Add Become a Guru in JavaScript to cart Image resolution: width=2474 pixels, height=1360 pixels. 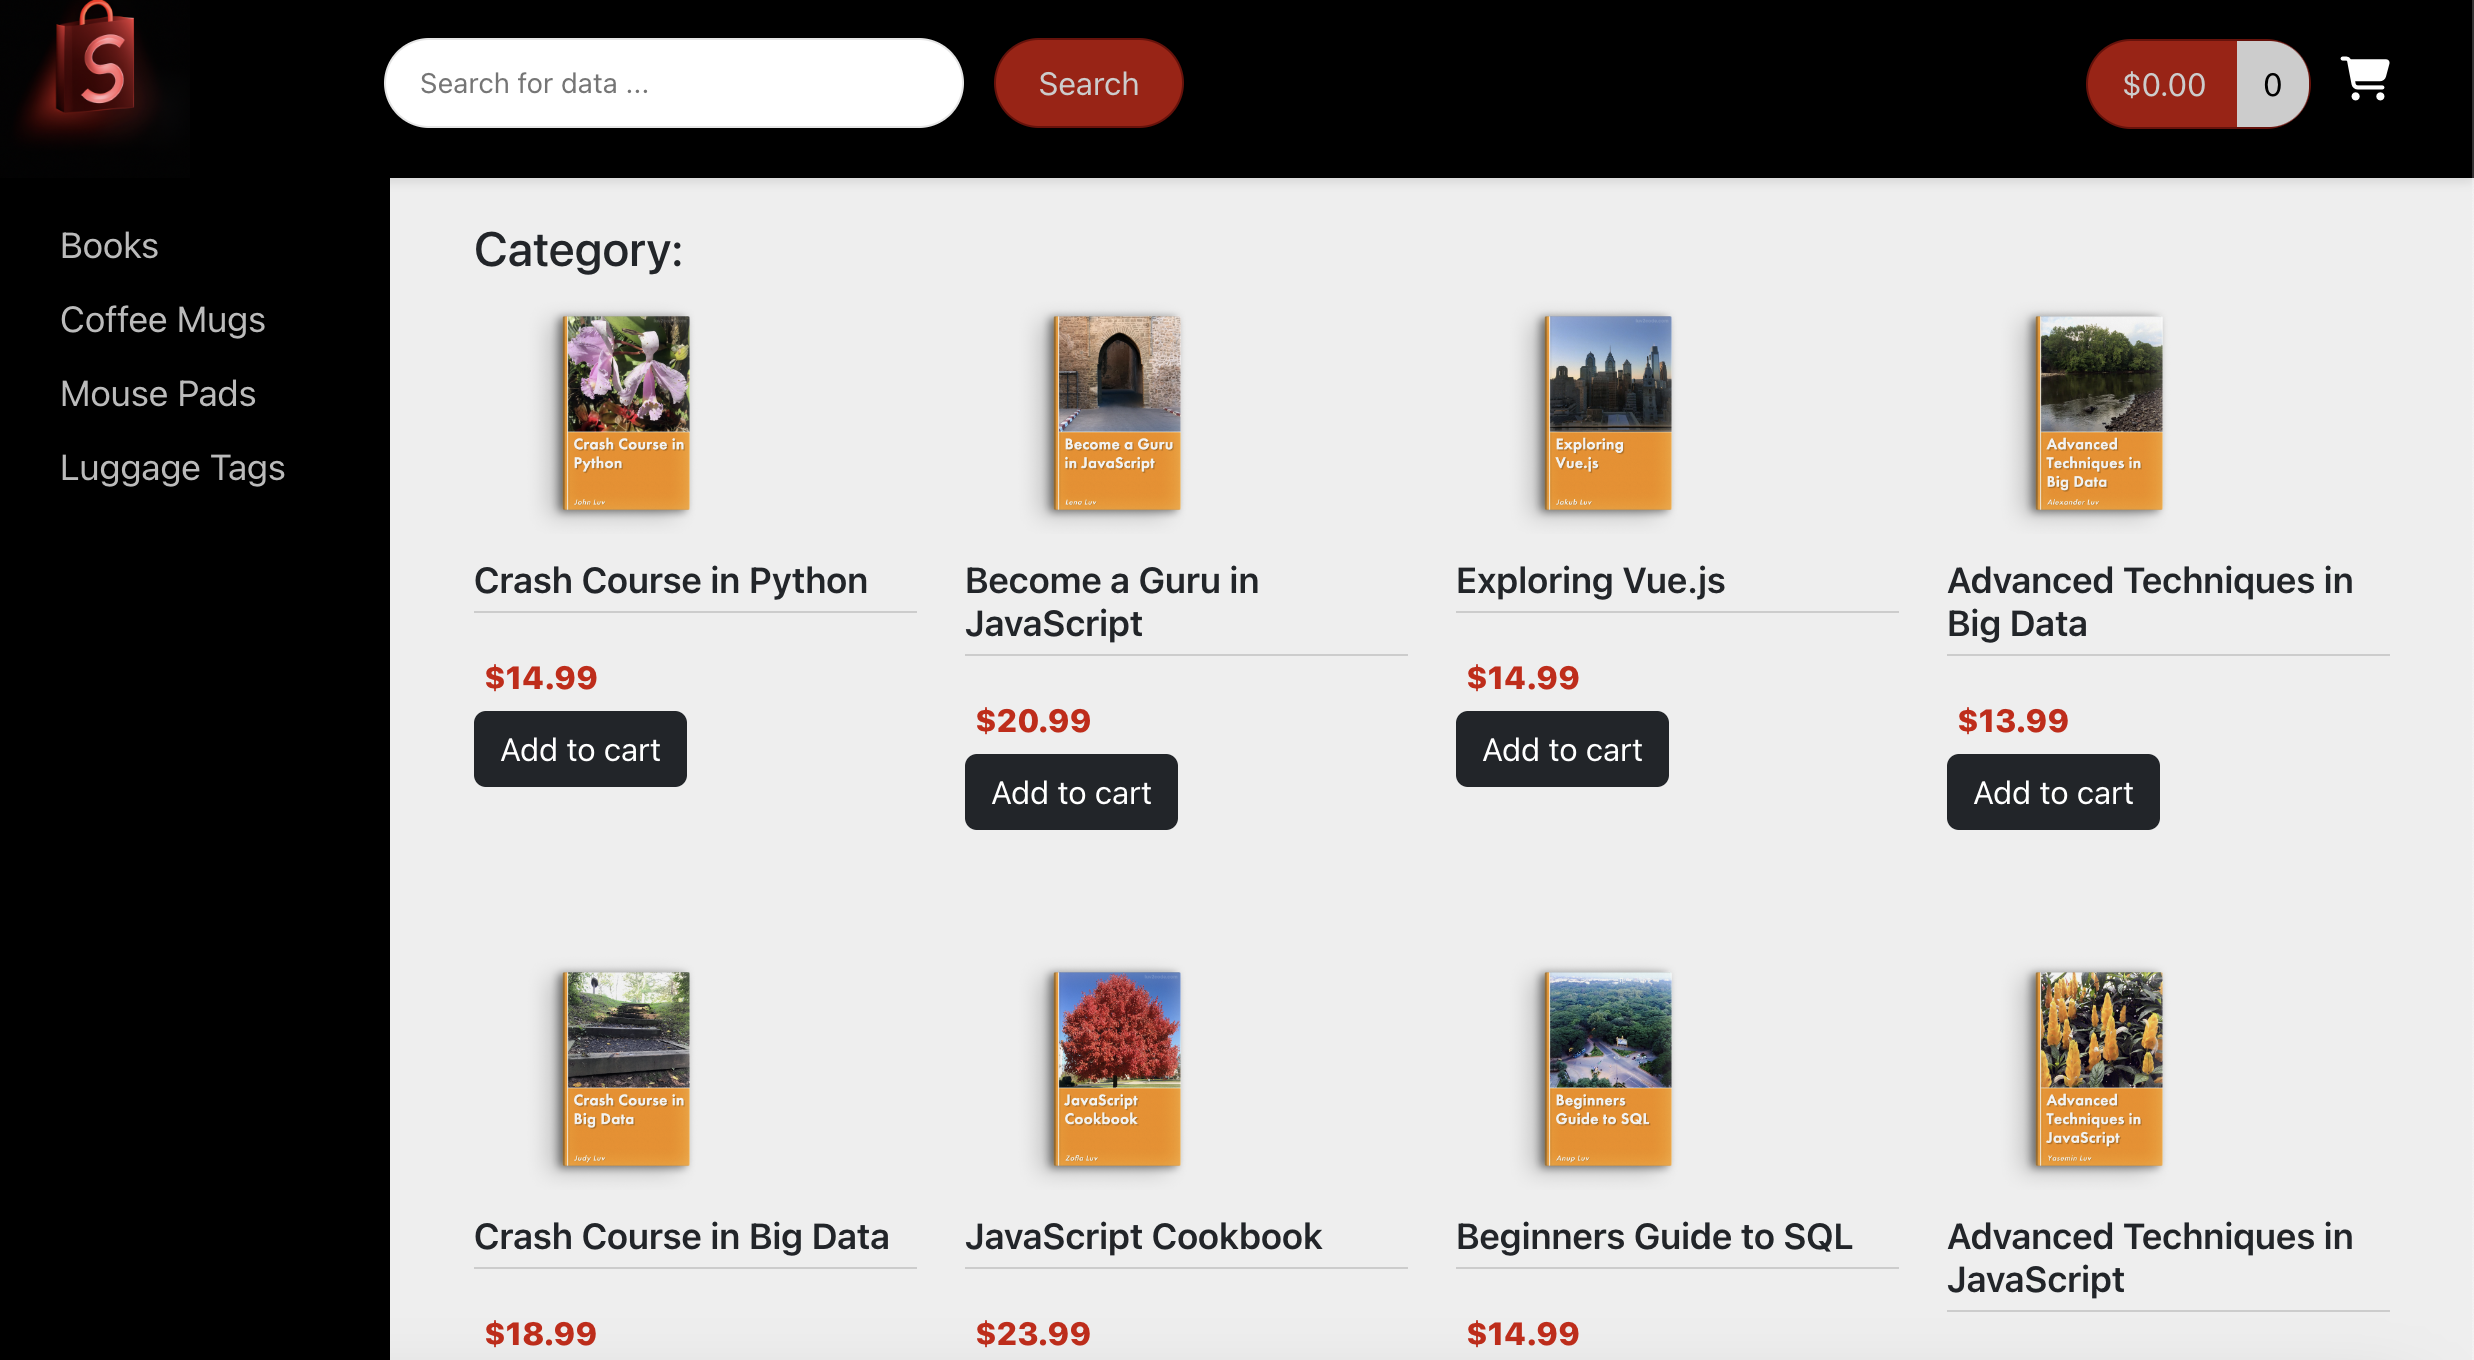(x=1071, y=792)
